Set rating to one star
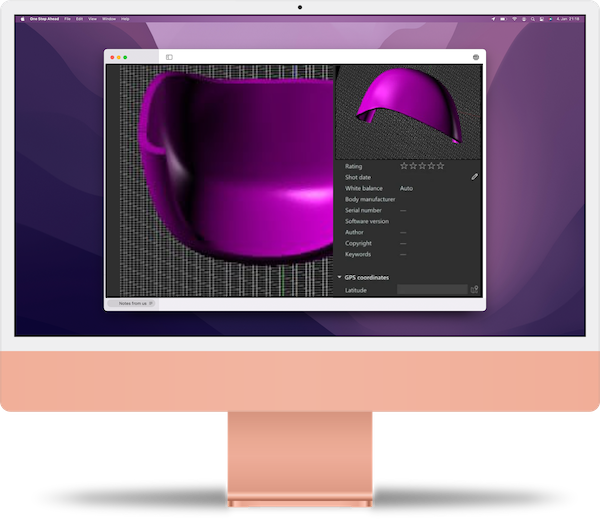600x525 pixels. [x=404, y=166]
